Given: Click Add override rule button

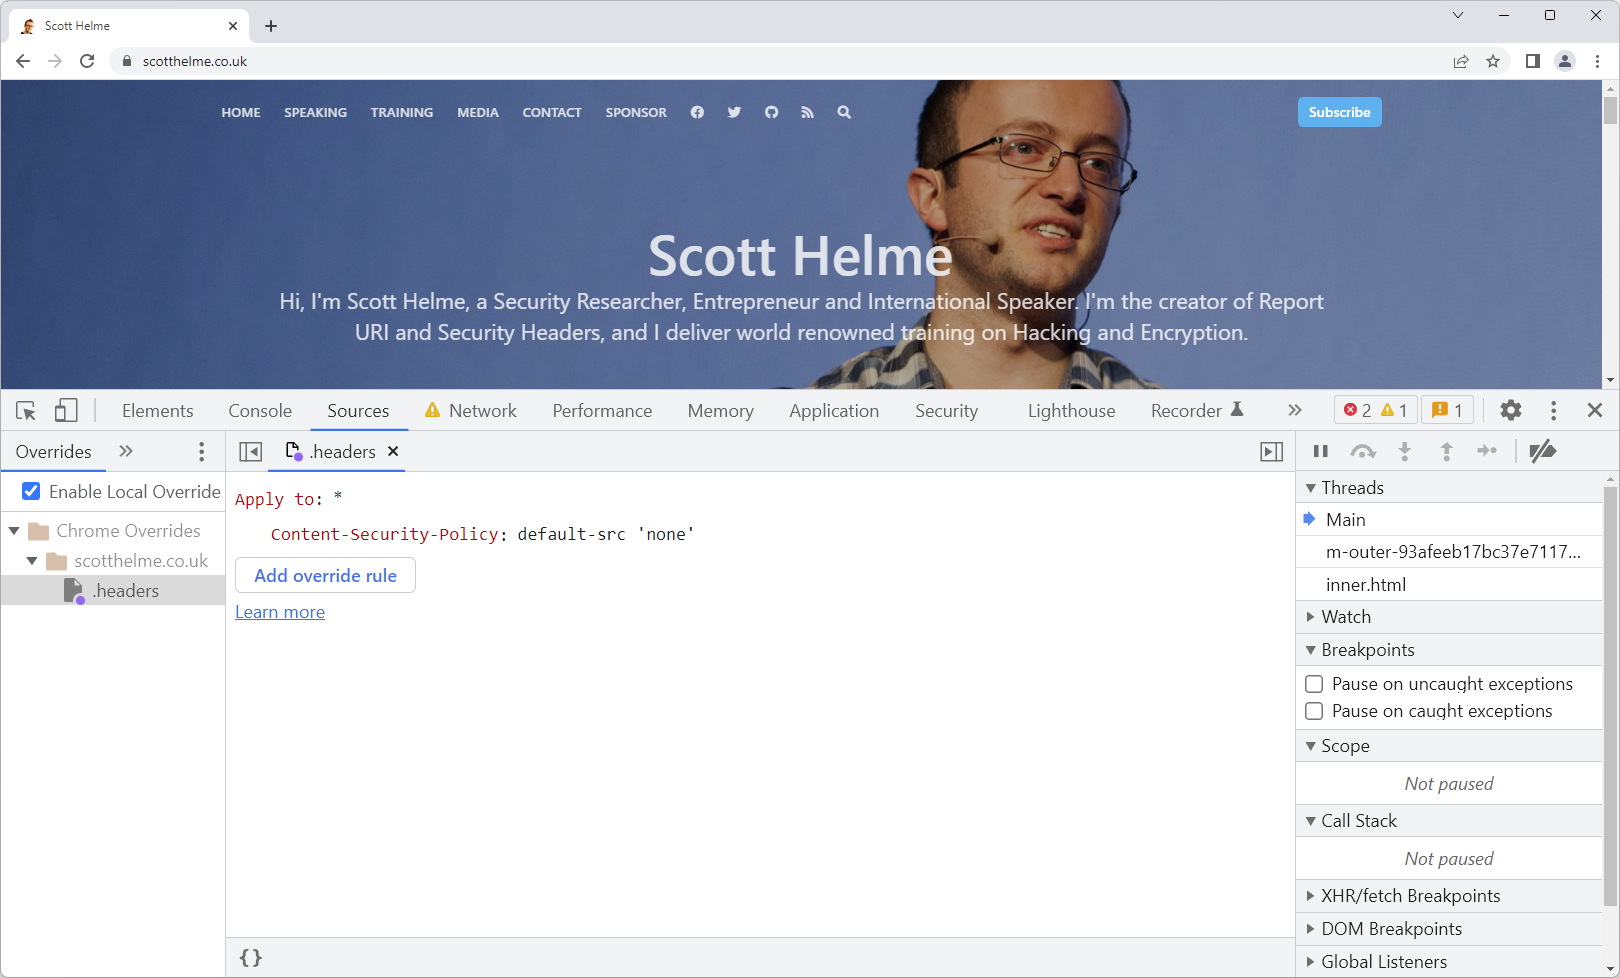Looking at the screenshot, I should tap(325, 575).
